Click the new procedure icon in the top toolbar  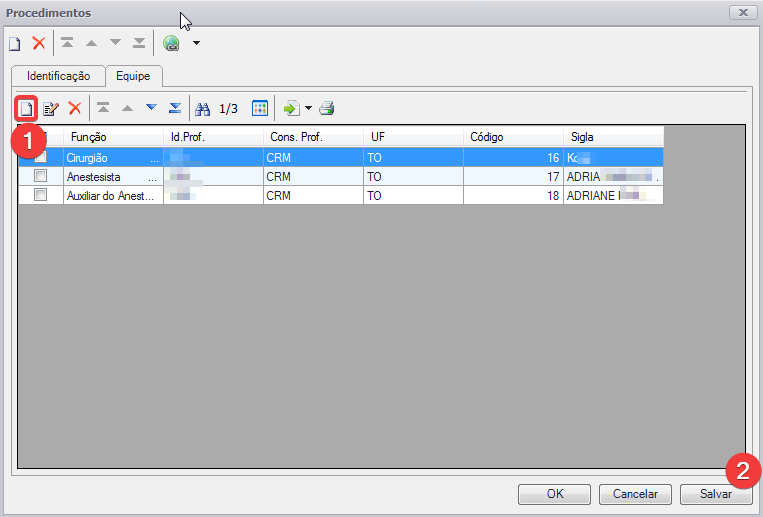[15, 43]
